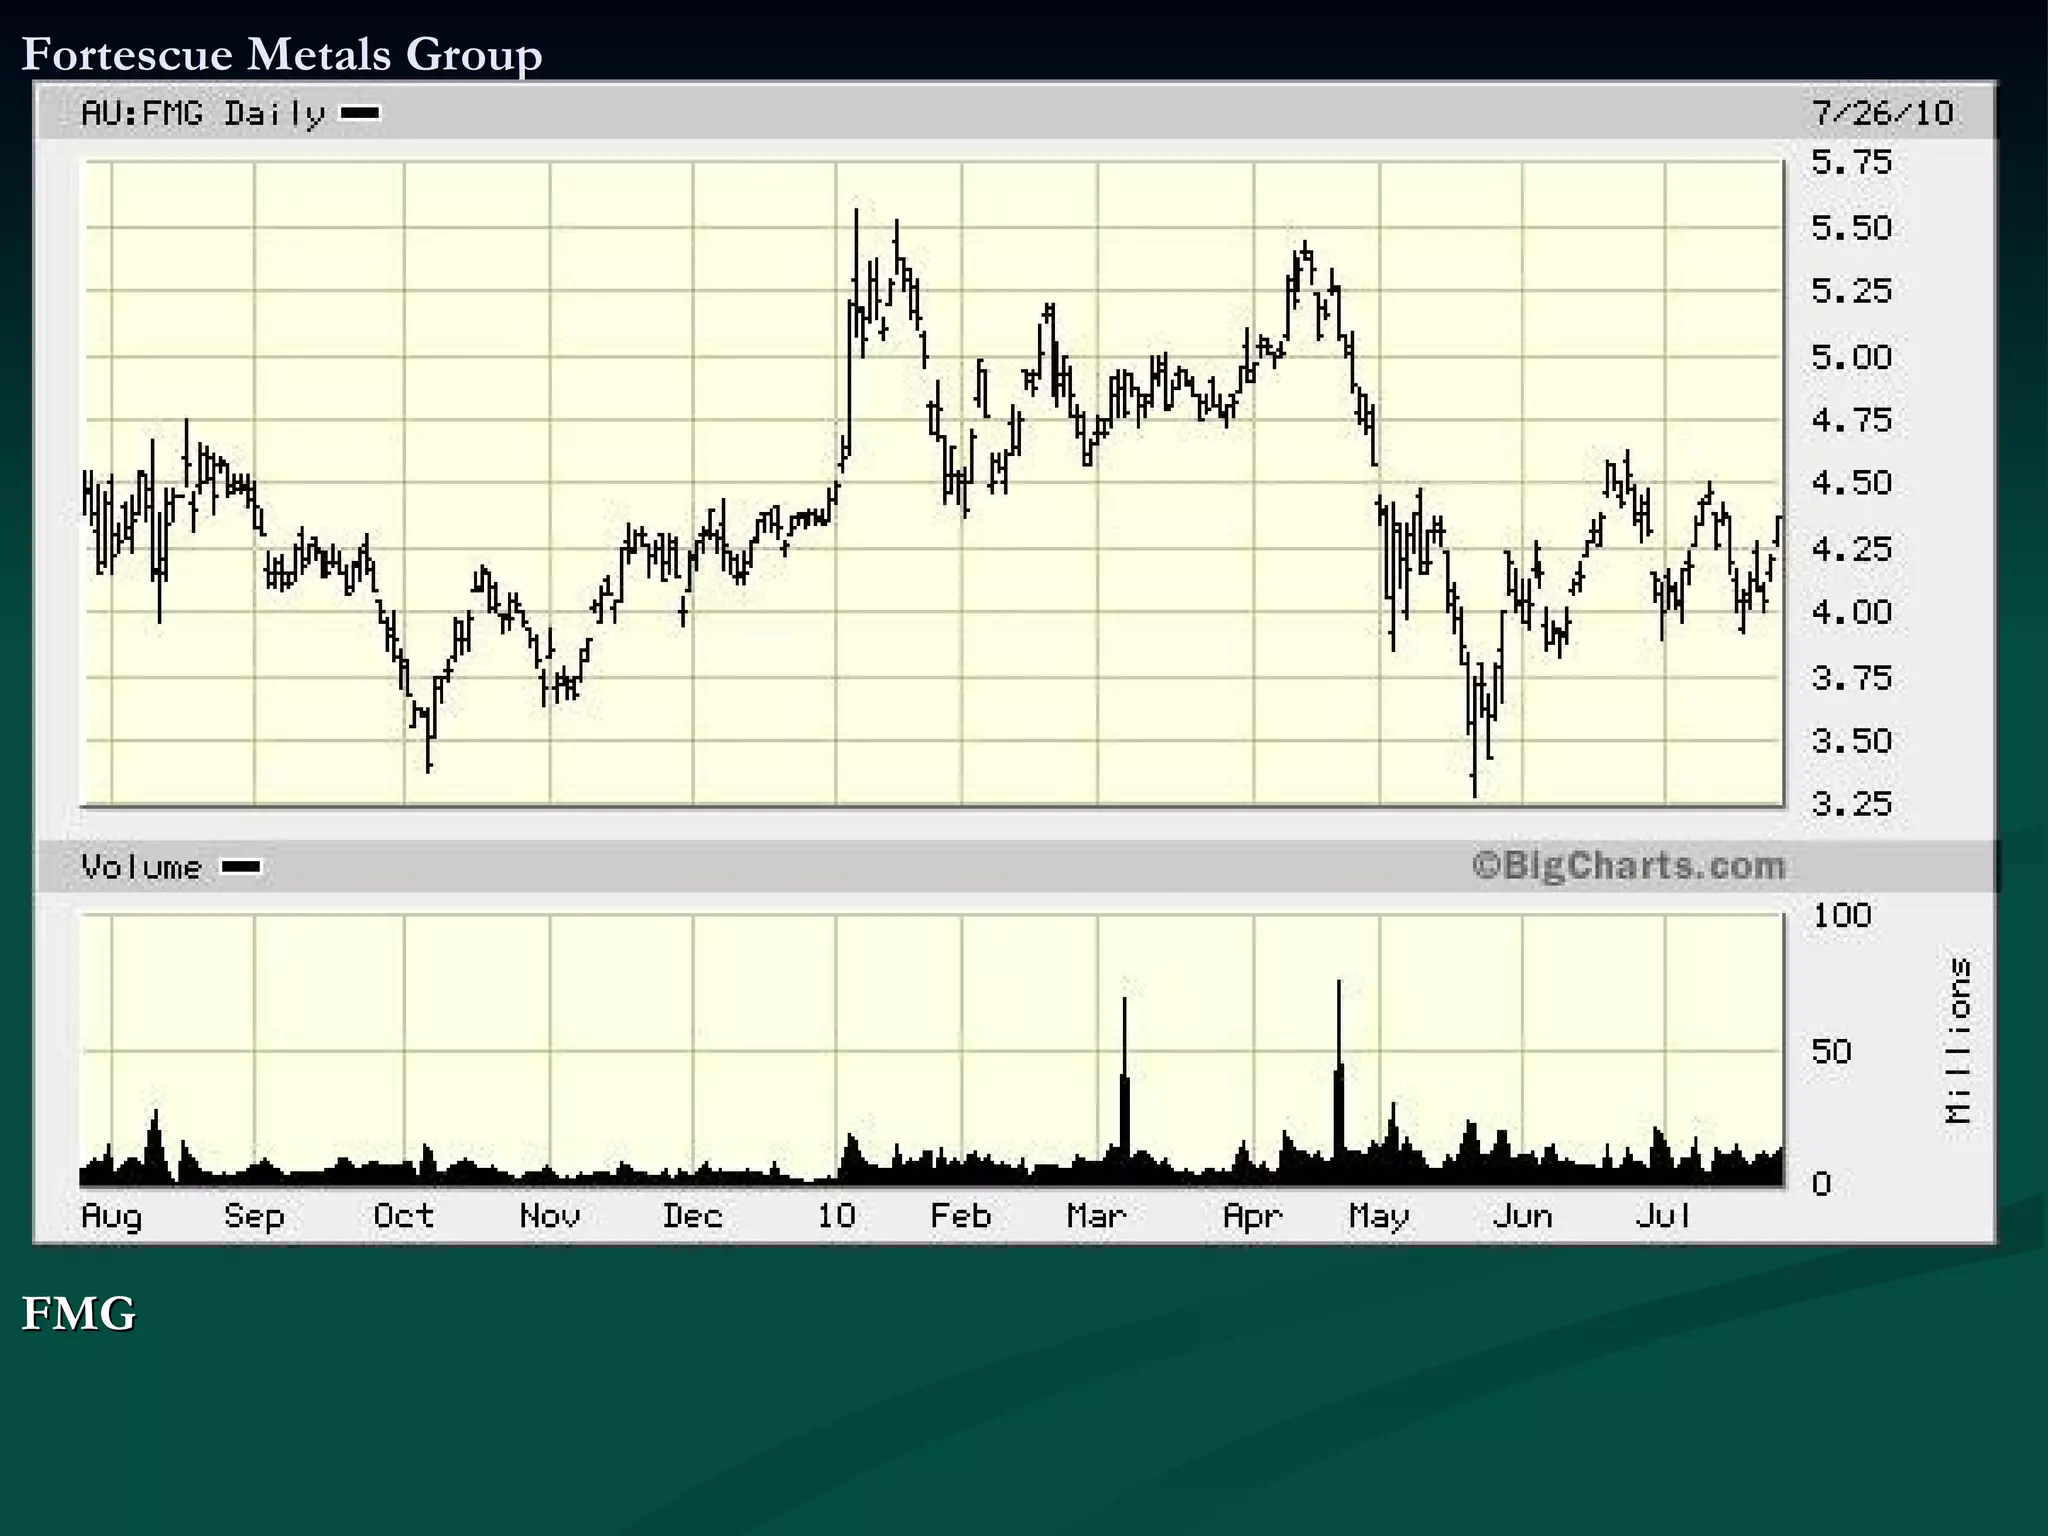Click the 5.00 price axis label
Image resolution: width=2048 pixels, height=1536 pixels.
click(1852, 357)
